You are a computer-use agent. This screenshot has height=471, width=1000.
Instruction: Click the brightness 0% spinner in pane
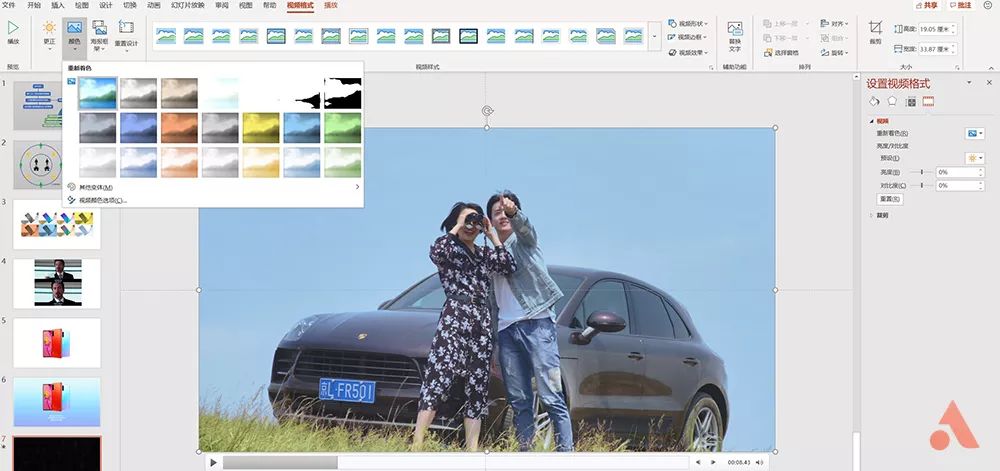981,172
